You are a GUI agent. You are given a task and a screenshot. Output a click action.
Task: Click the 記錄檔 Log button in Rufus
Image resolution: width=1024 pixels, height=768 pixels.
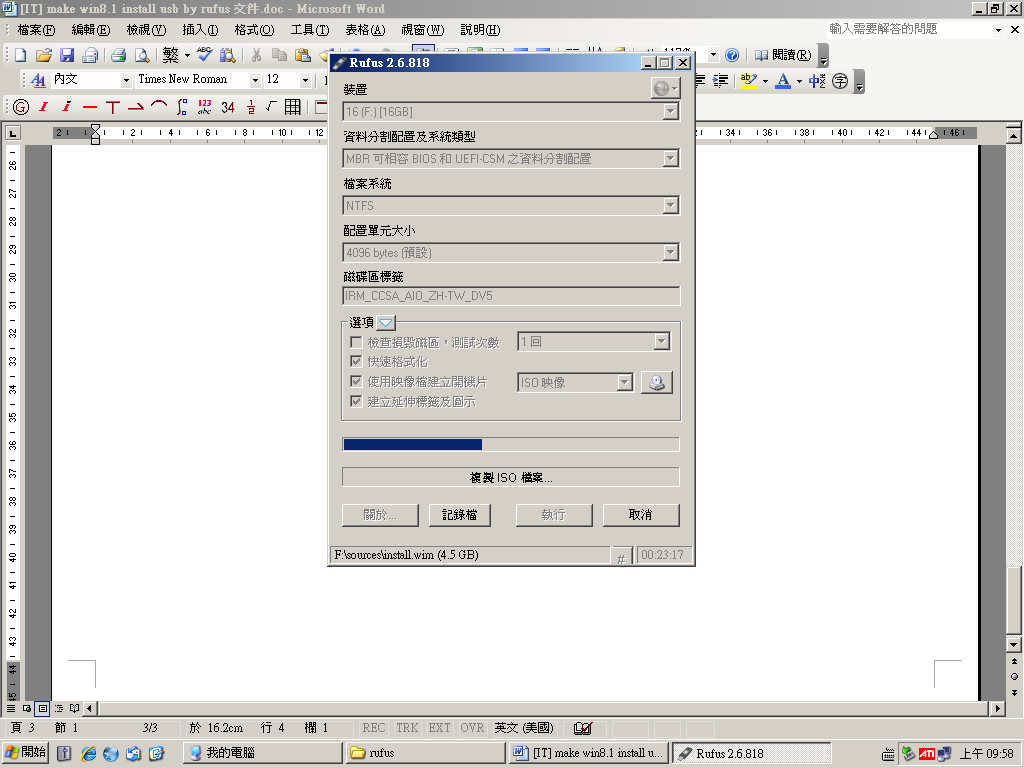(459, 515)
